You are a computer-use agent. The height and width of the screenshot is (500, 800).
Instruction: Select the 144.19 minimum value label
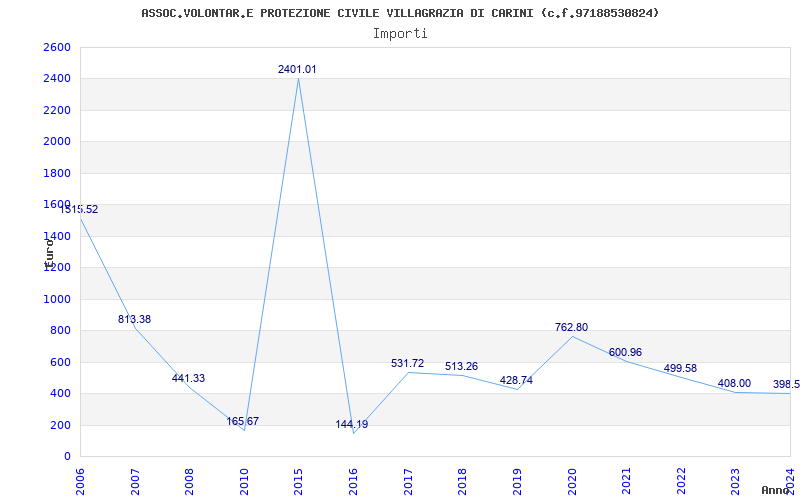(x=352, y=424)
